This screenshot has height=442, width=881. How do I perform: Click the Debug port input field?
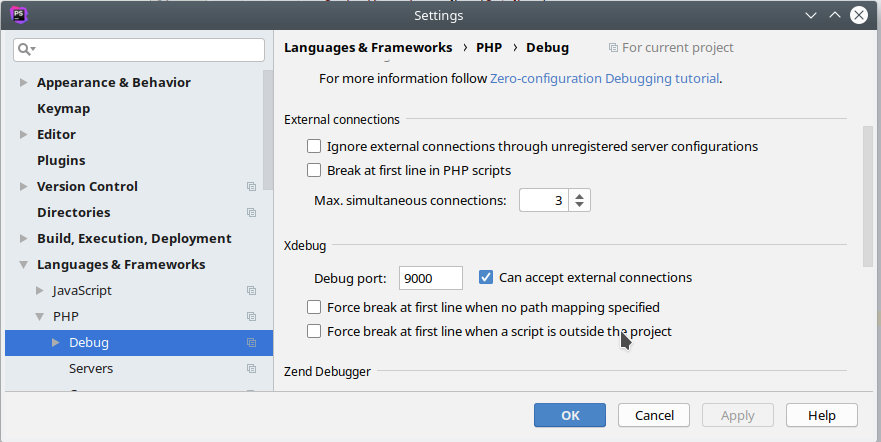(430, 278)
